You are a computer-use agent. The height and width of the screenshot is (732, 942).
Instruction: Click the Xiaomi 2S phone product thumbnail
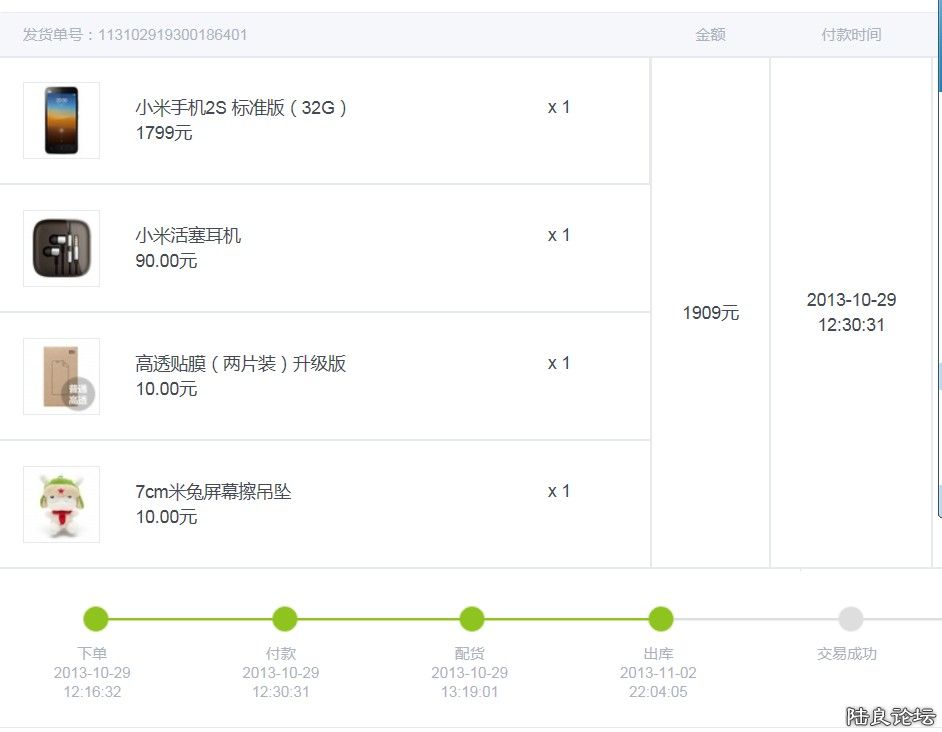tap(61, 120)
